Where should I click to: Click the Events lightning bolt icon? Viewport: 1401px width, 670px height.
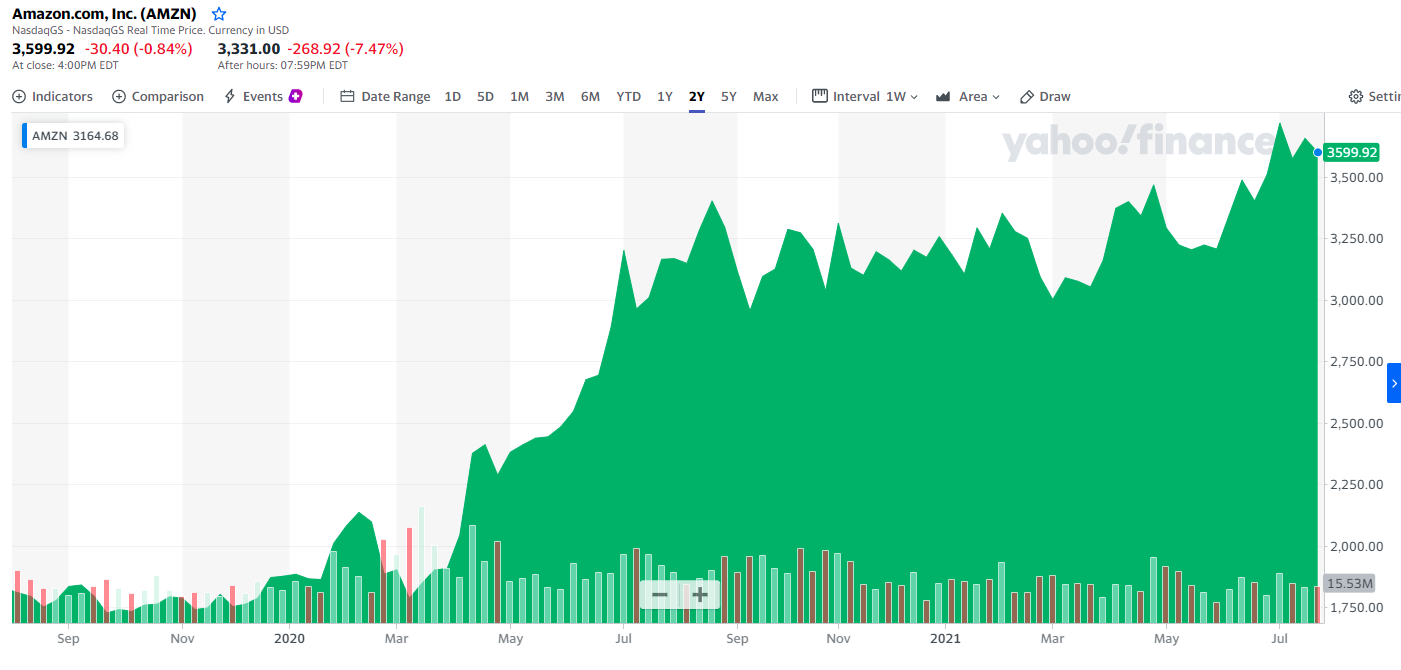[230, 97]
